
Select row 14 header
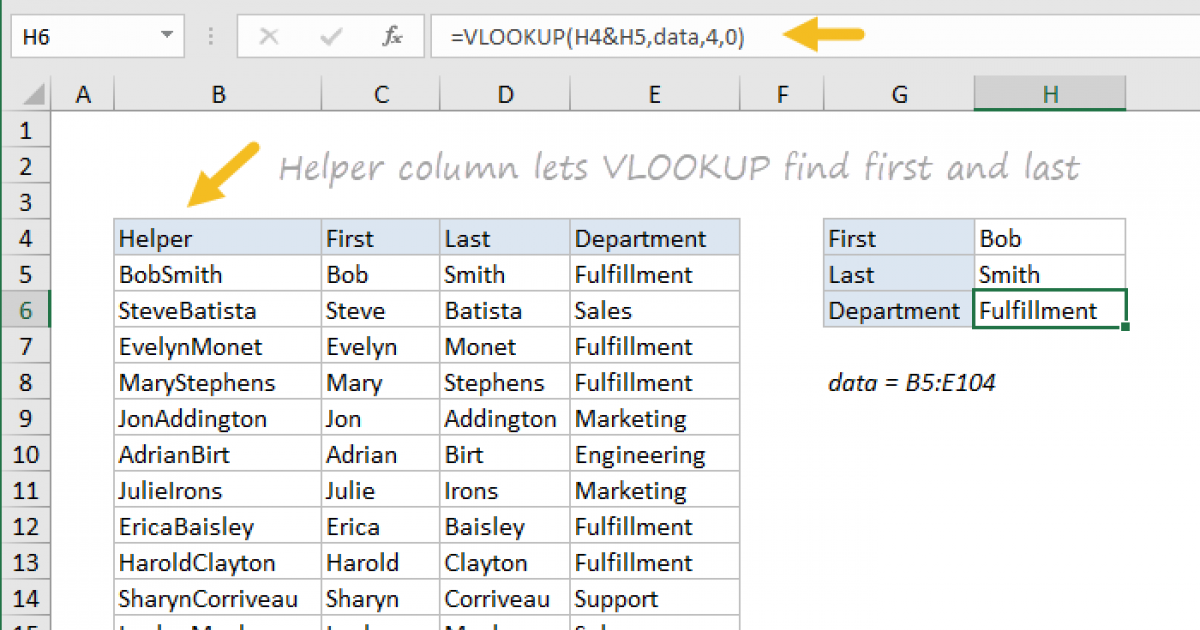pos(26,597)
